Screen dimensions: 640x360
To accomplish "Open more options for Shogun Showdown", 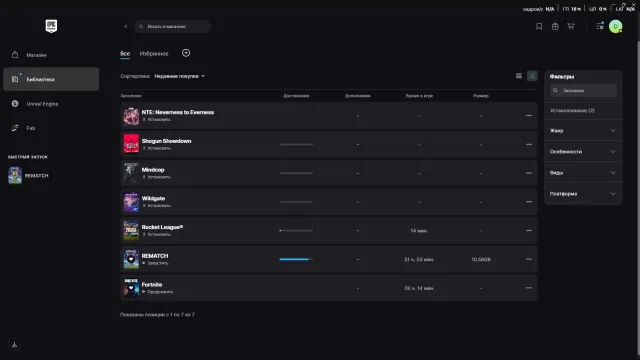I will (529, 144).
